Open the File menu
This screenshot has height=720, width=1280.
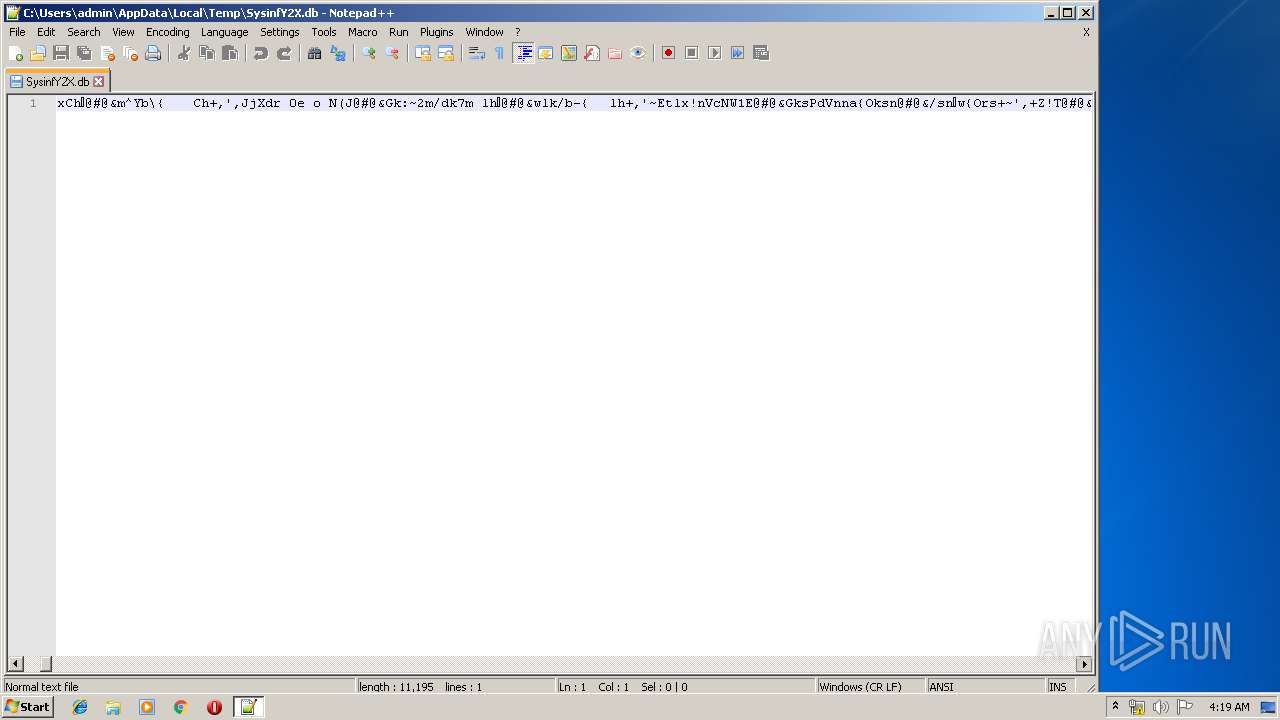coord(17,32)
